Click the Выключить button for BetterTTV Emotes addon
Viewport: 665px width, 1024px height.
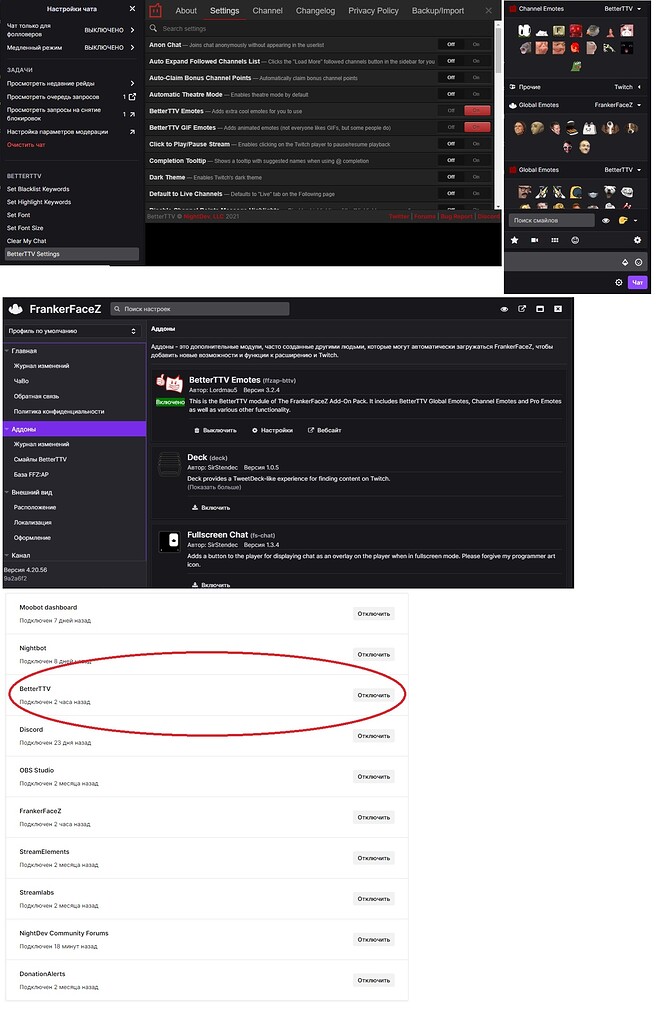pos(216,430)
